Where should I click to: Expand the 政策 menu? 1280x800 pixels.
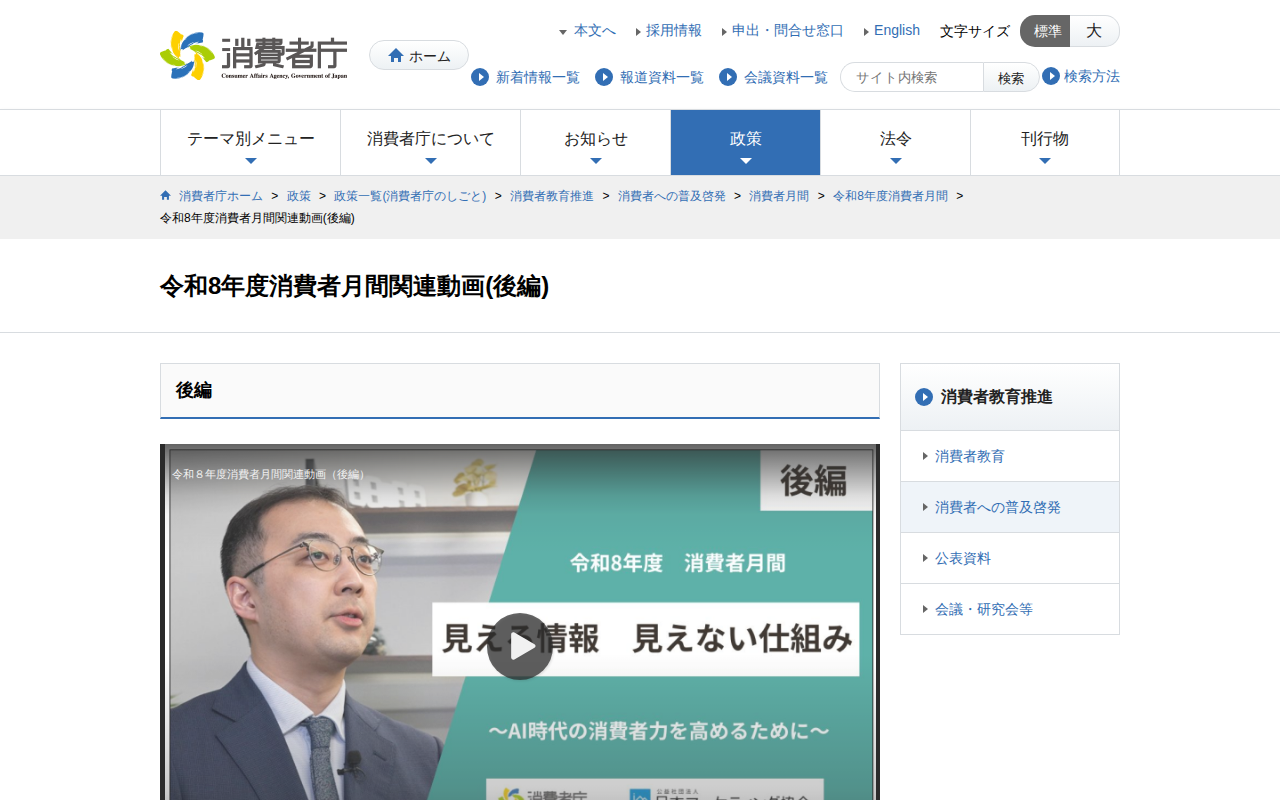pos(746,143)
